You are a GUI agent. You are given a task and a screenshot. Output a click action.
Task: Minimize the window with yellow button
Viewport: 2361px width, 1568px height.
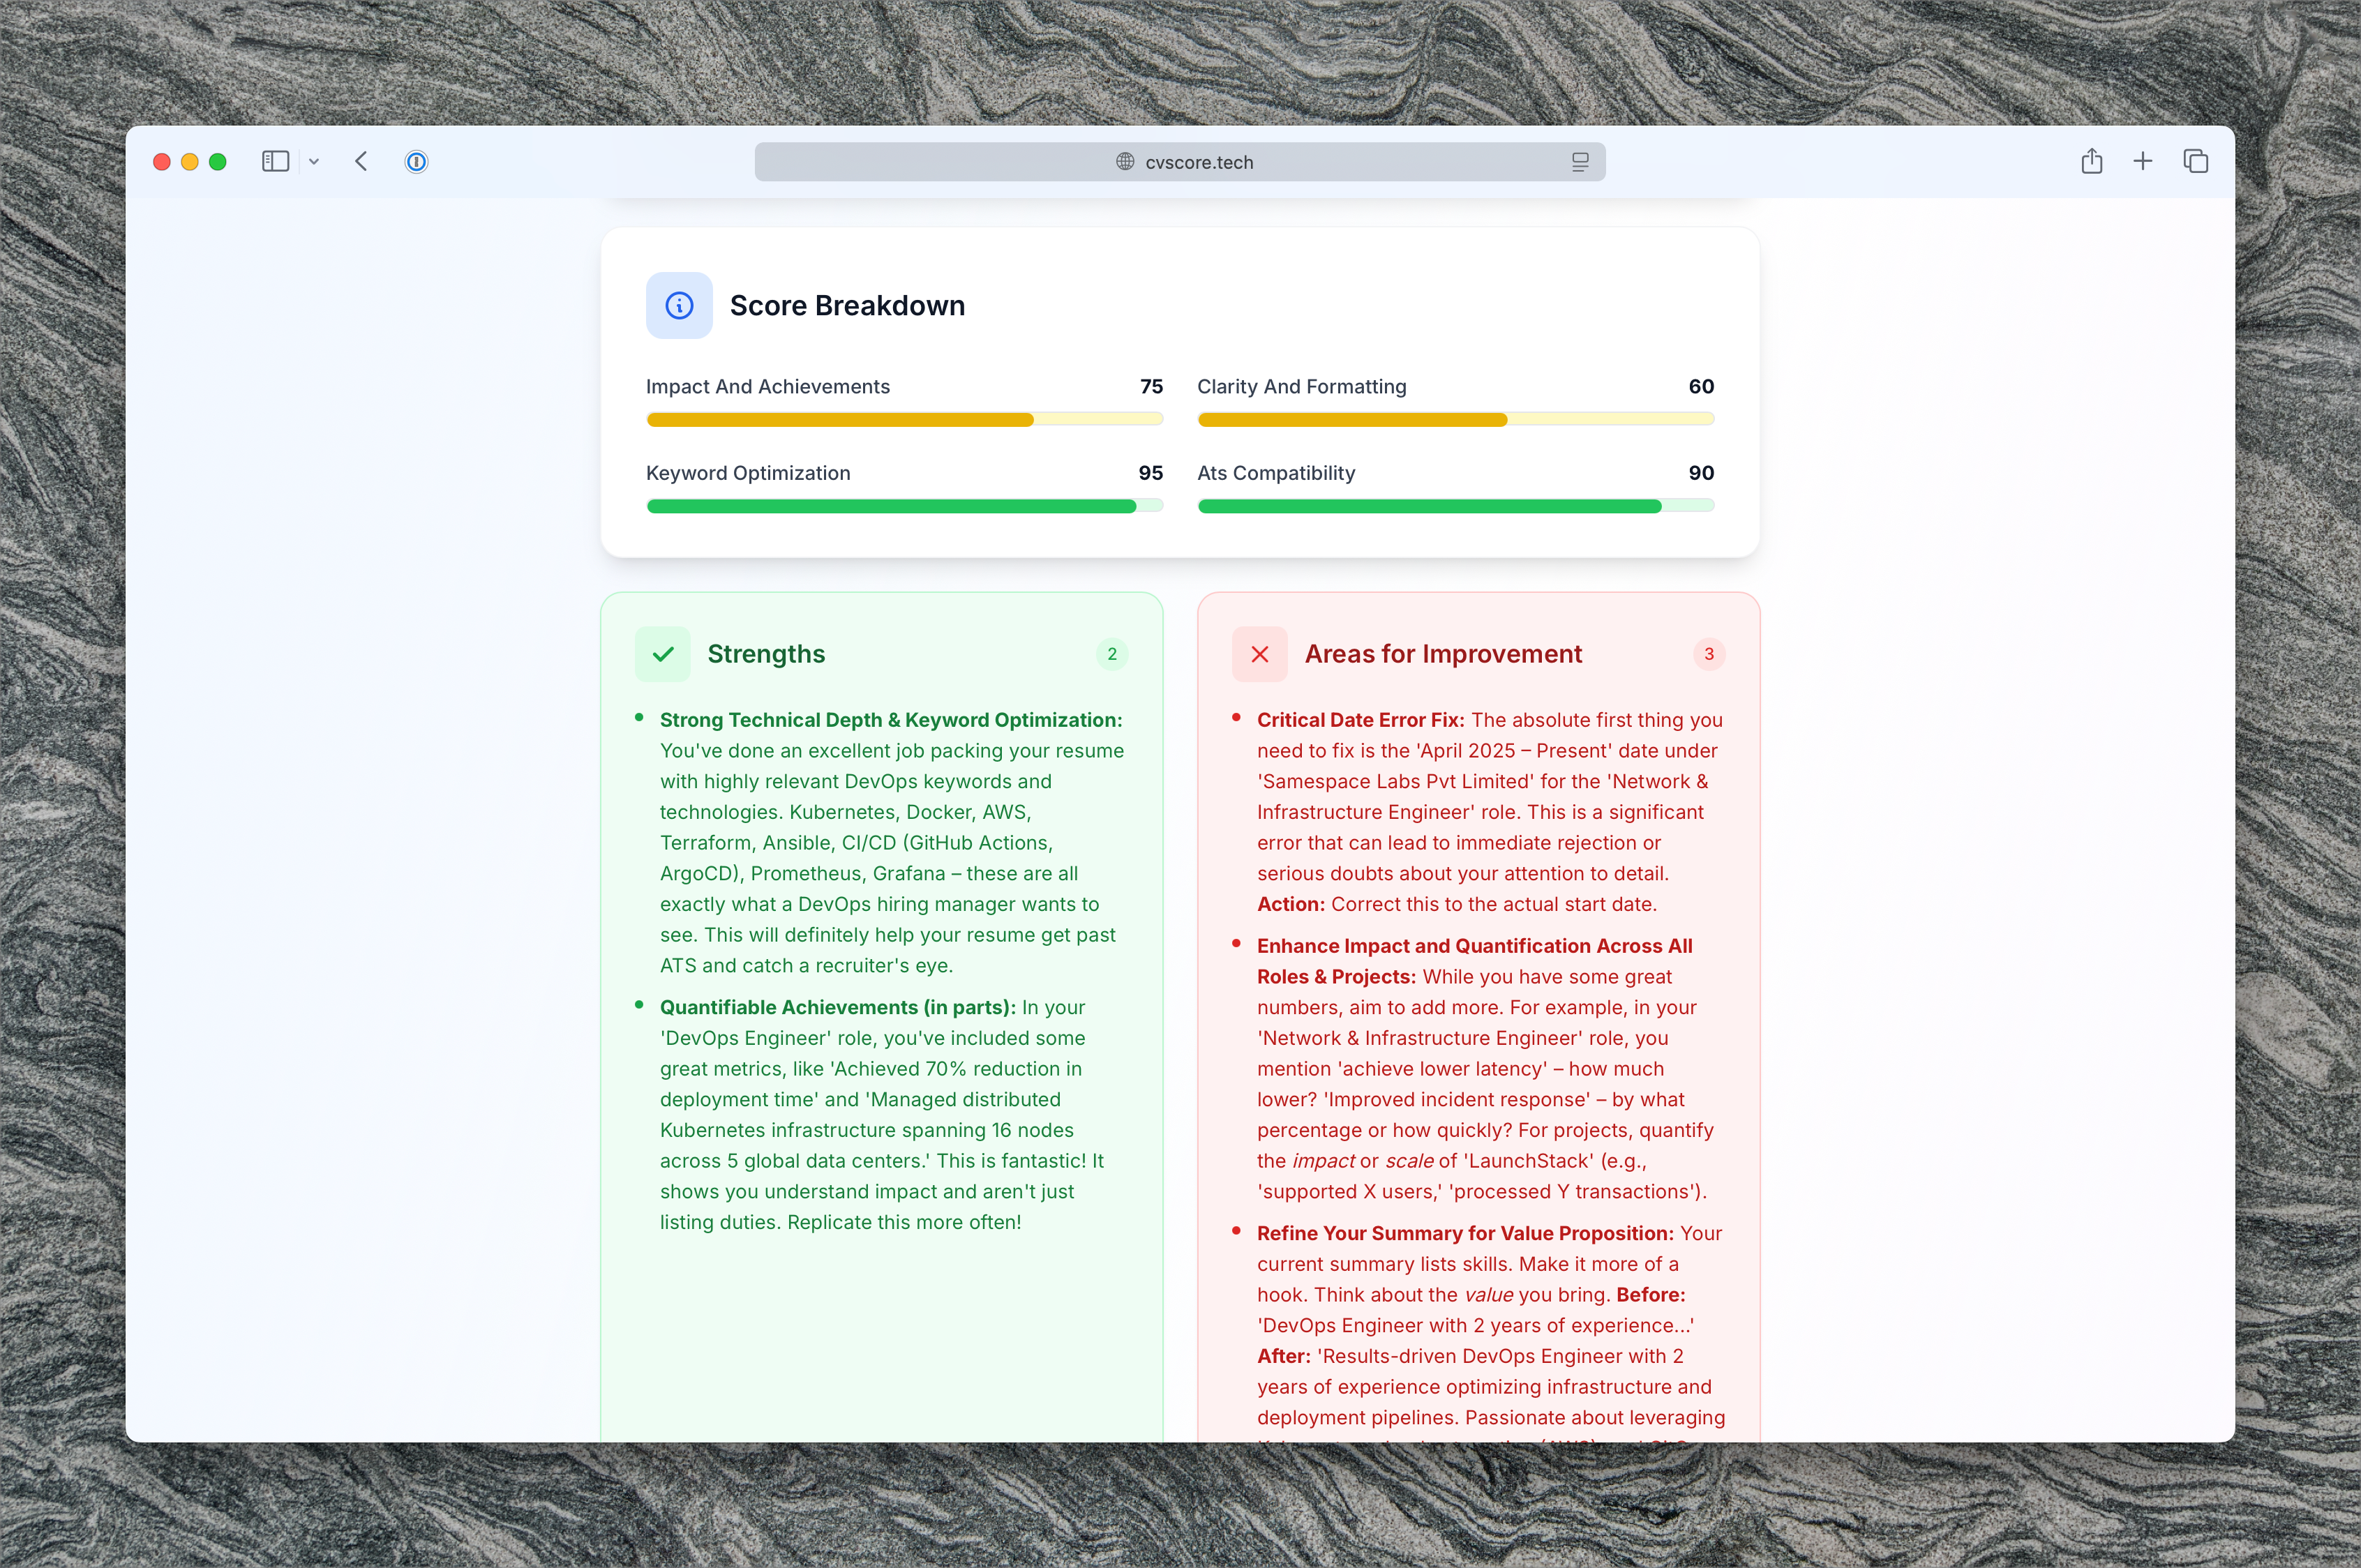click(x=190, y=162)
